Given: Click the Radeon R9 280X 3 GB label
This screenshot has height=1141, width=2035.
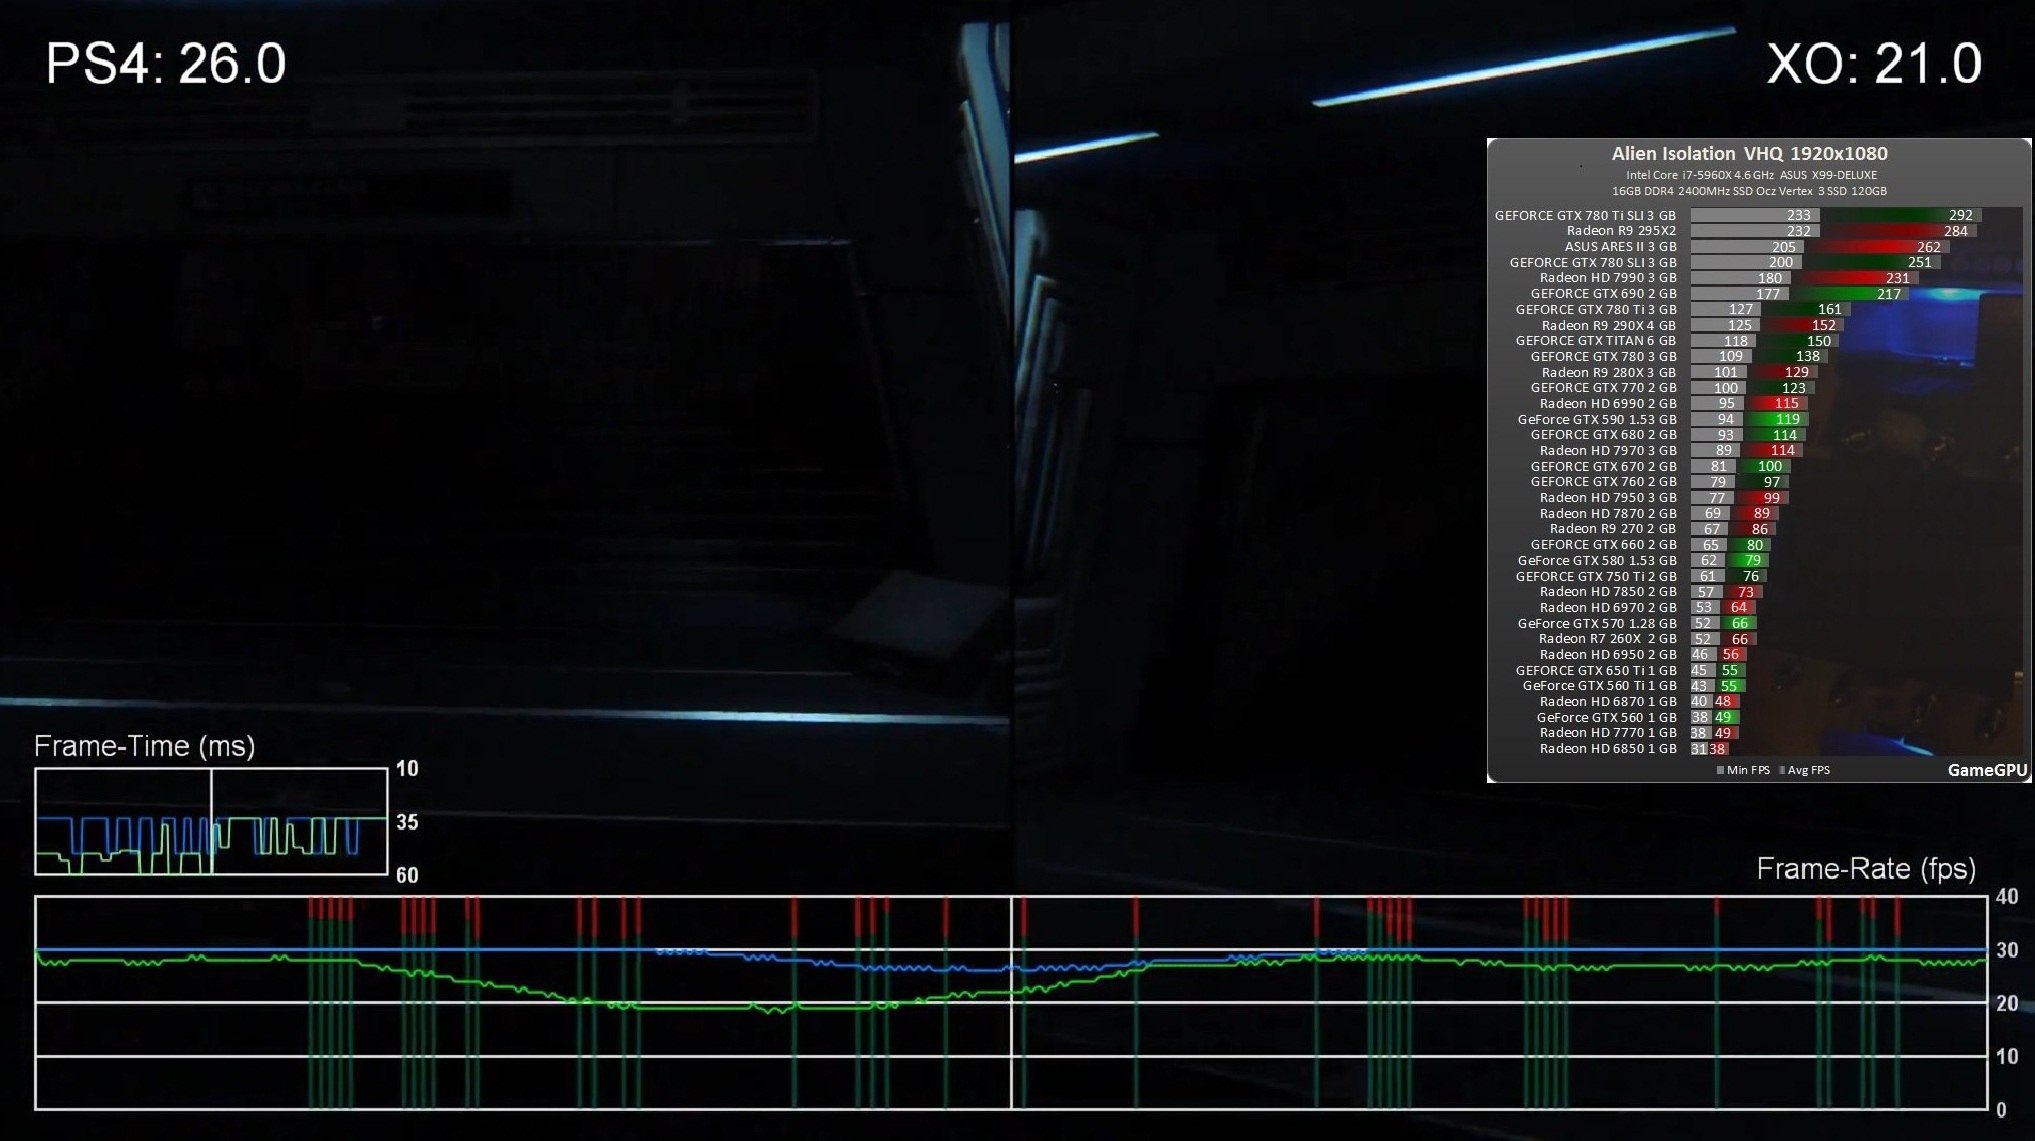Looking at the screenshot, I should (1608, 372).
